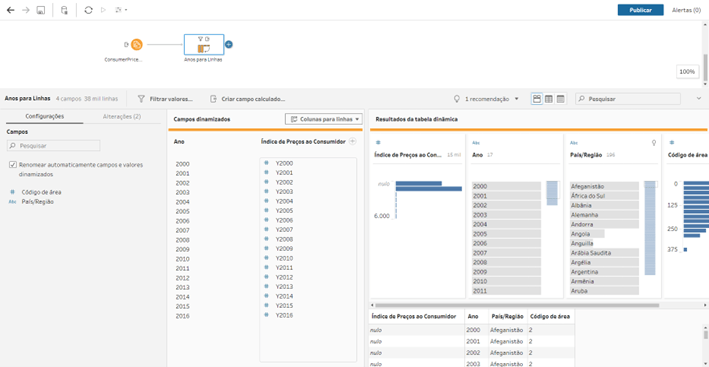
Task: Click the back arrow icon
Action: tap(11, 10)
